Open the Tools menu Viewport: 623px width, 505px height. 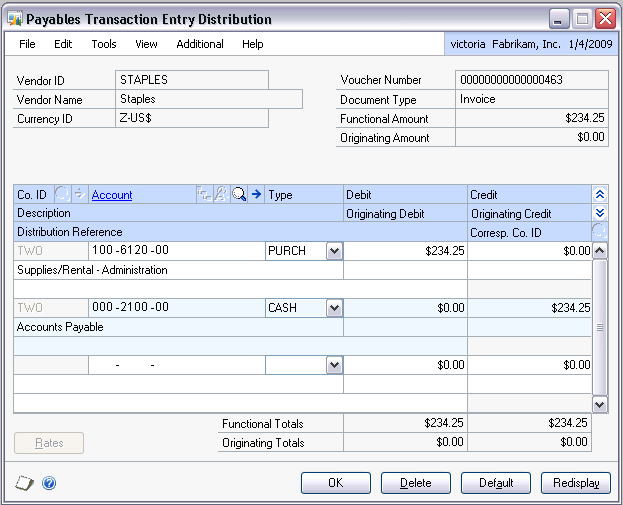tap(104, 44)
